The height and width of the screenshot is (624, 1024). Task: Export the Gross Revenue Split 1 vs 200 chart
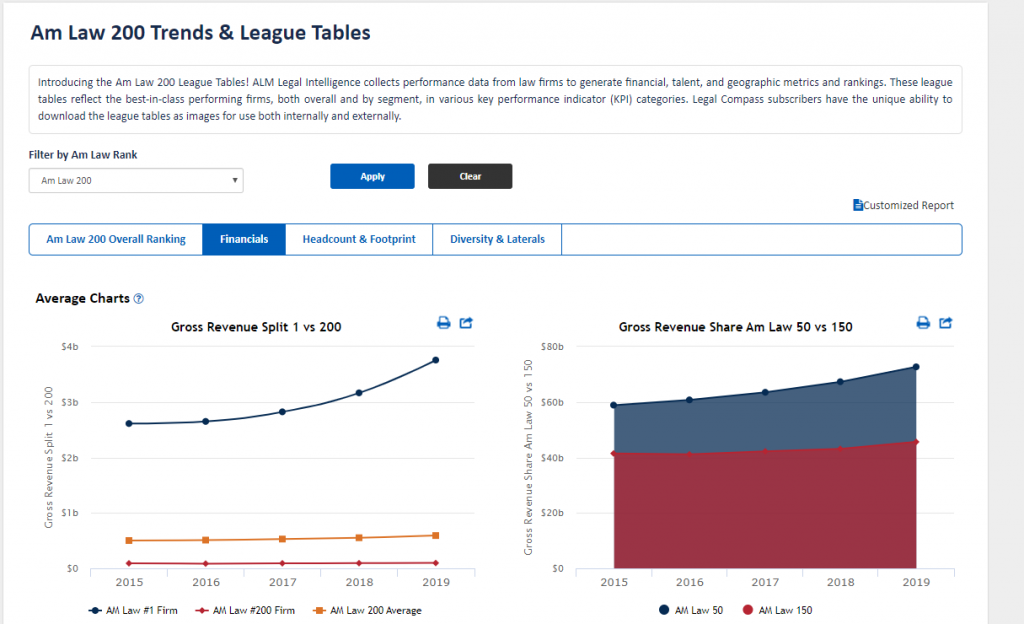click(466, 322)
